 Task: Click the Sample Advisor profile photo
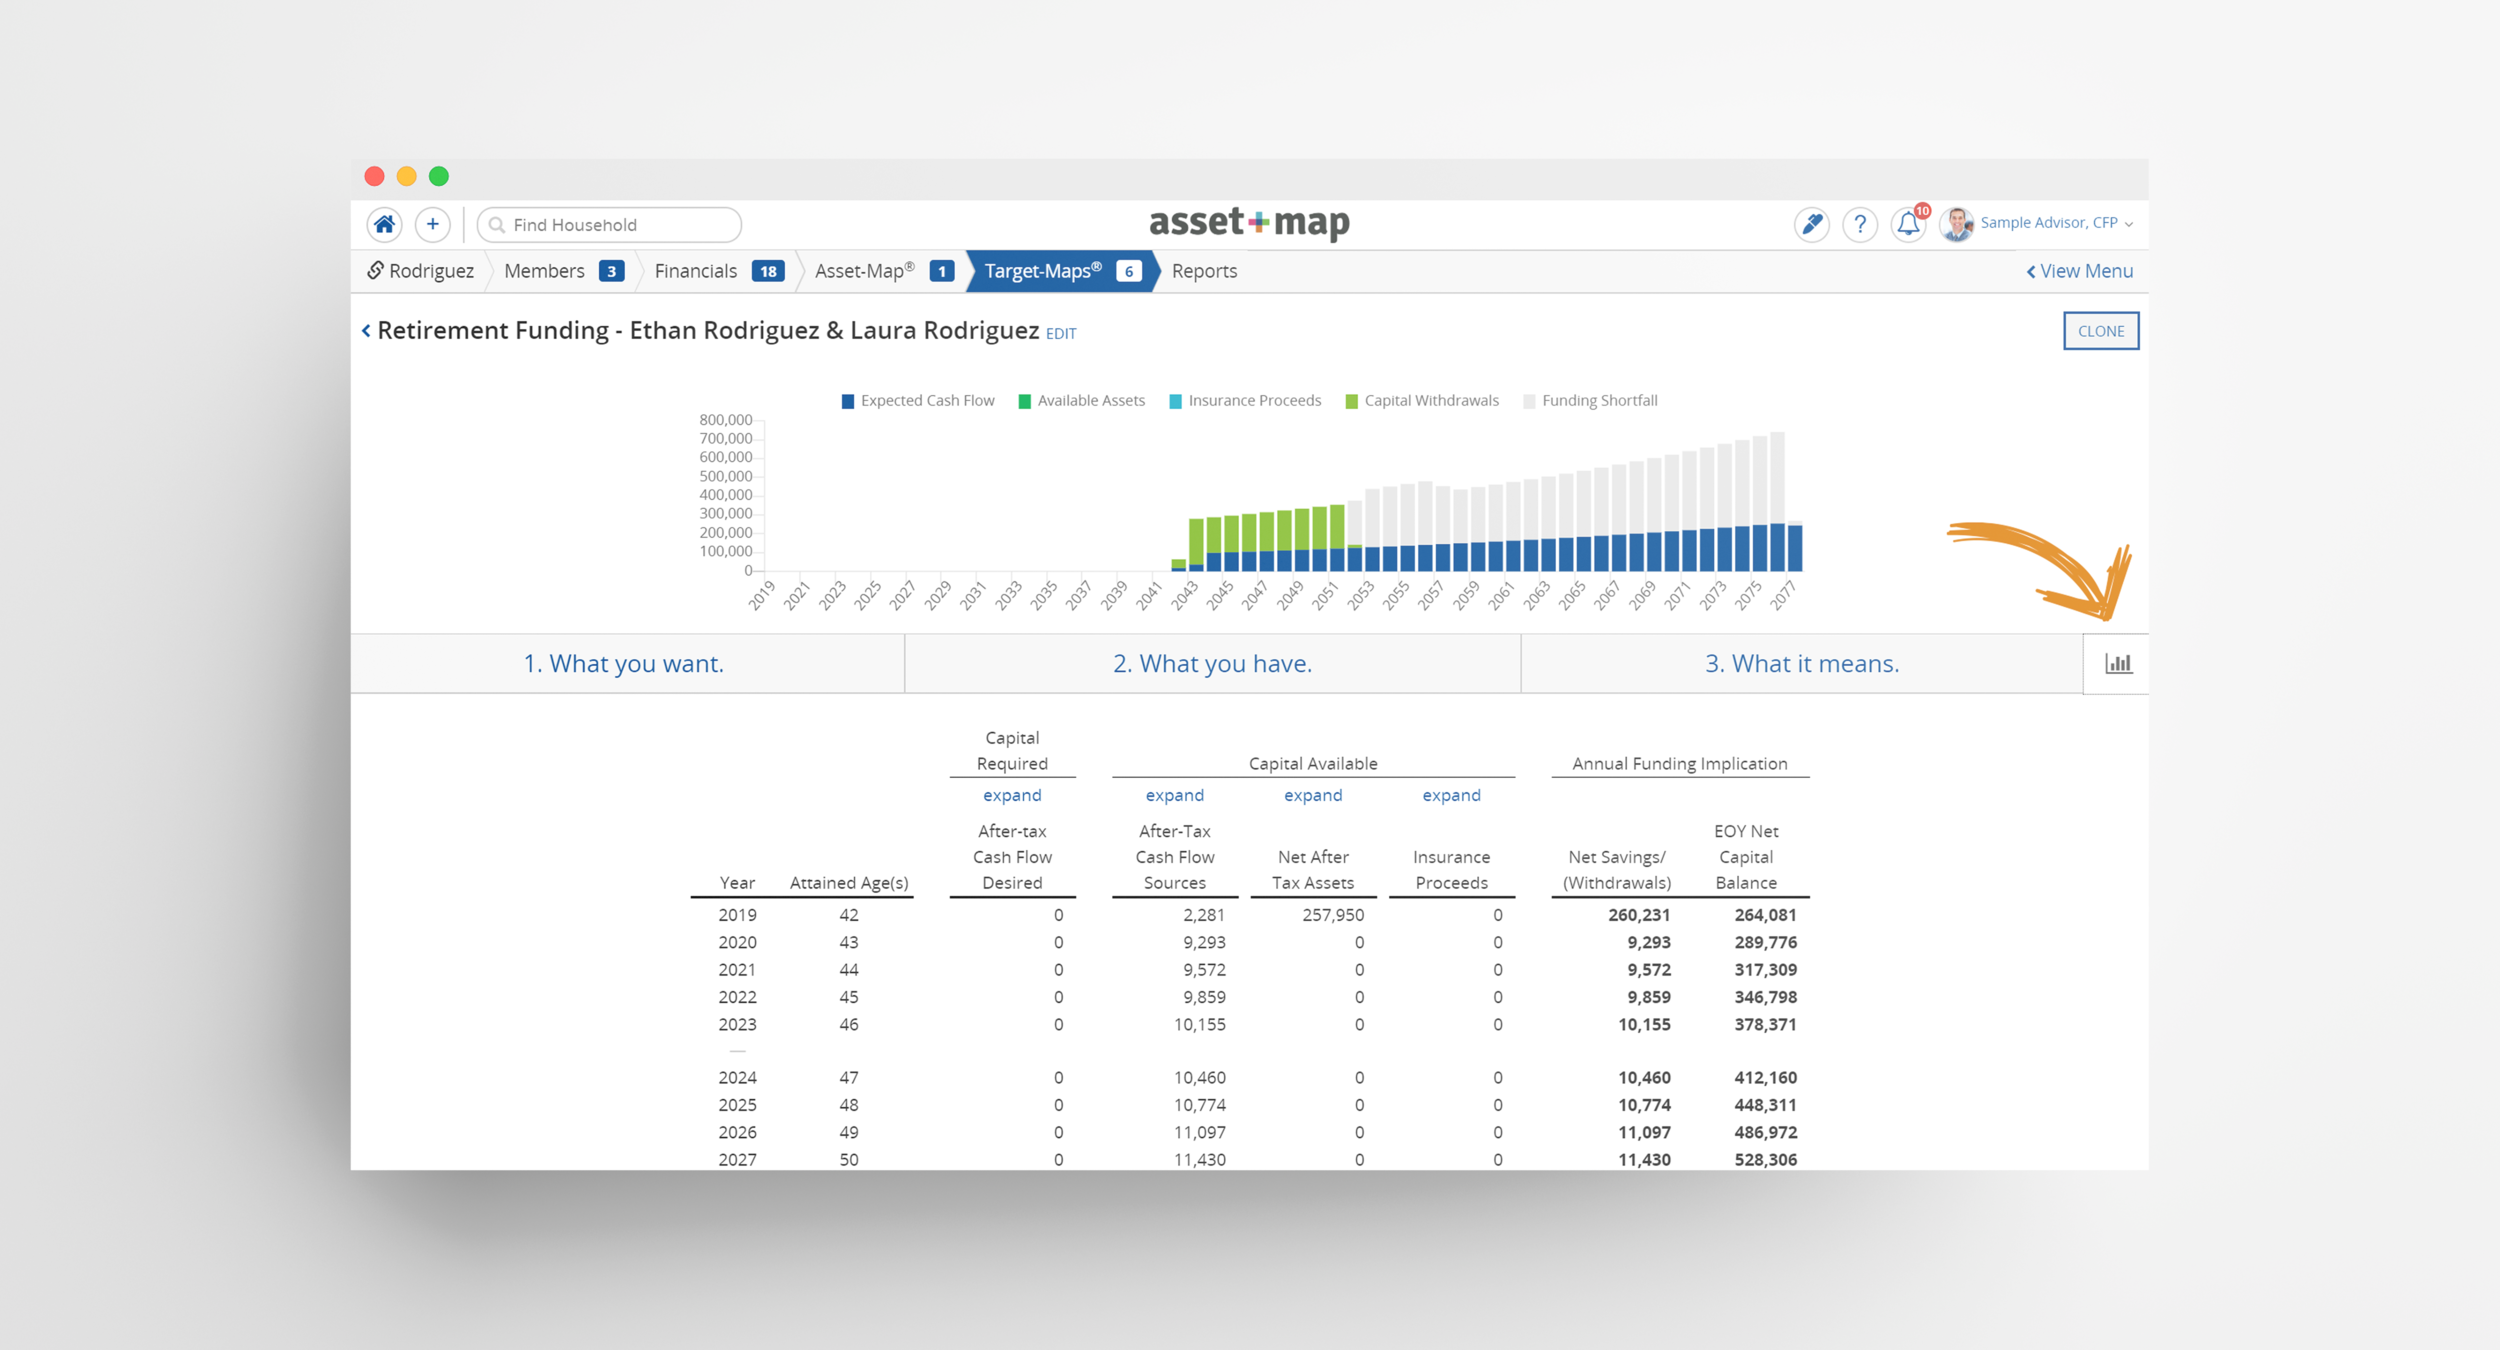click(1957, 224)
